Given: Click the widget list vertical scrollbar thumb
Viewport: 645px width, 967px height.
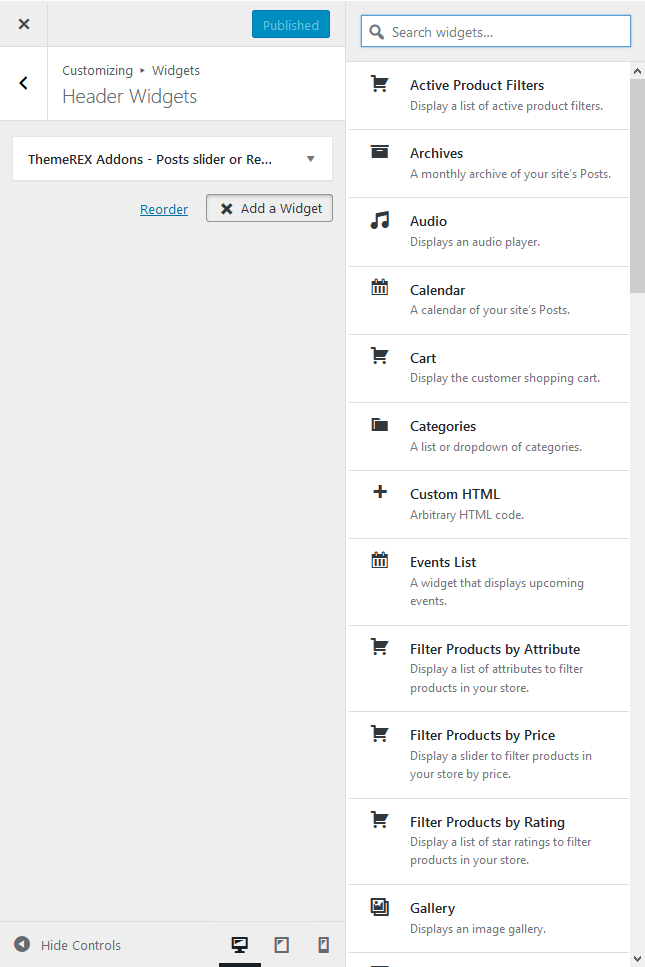Looking at the screenshot, I should tap(637, 185).
